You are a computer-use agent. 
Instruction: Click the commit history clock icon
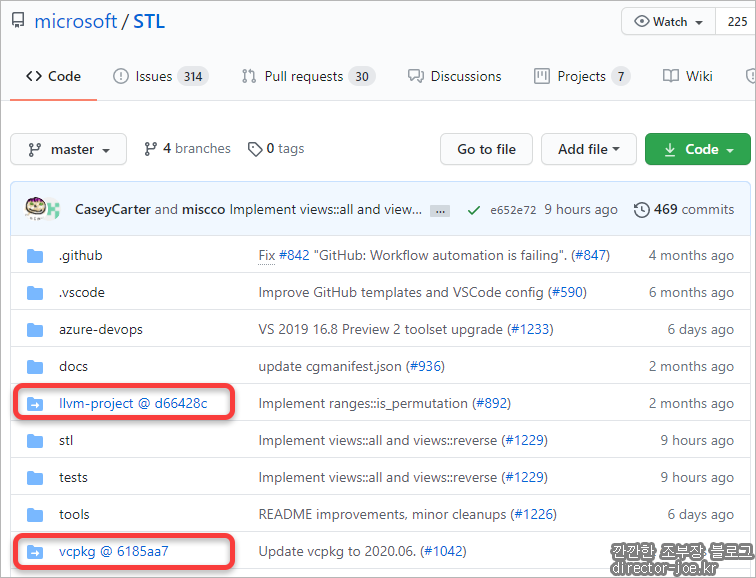point(642,210)
